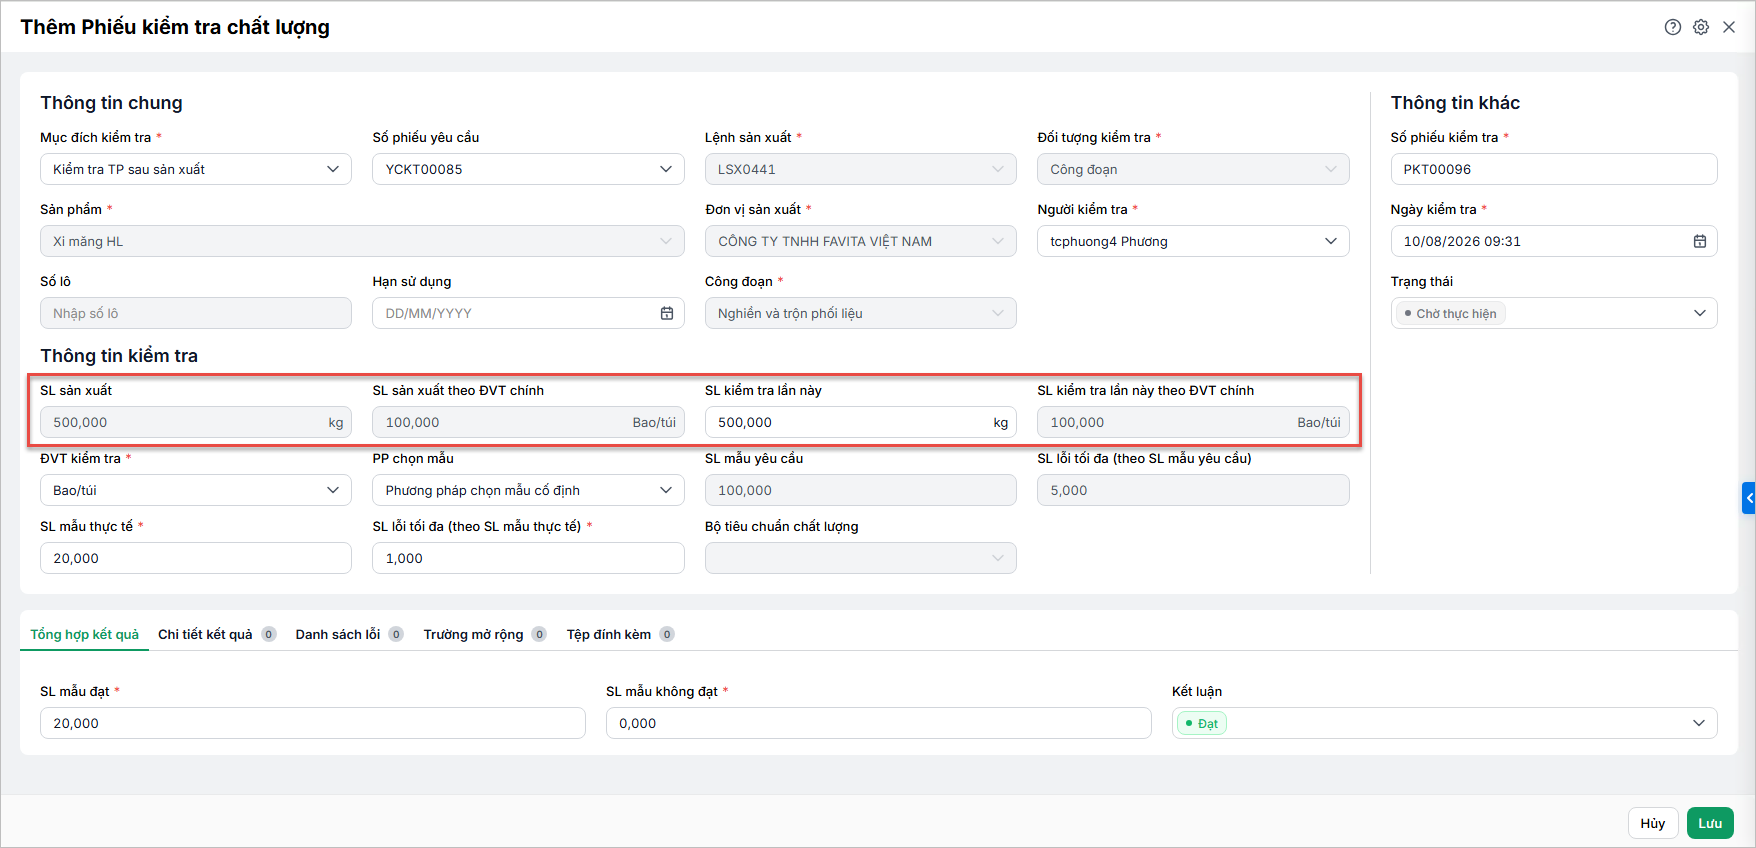Close the quality inspection form
Viewport: 1756px width, 848px height.
click(1729, 27)
